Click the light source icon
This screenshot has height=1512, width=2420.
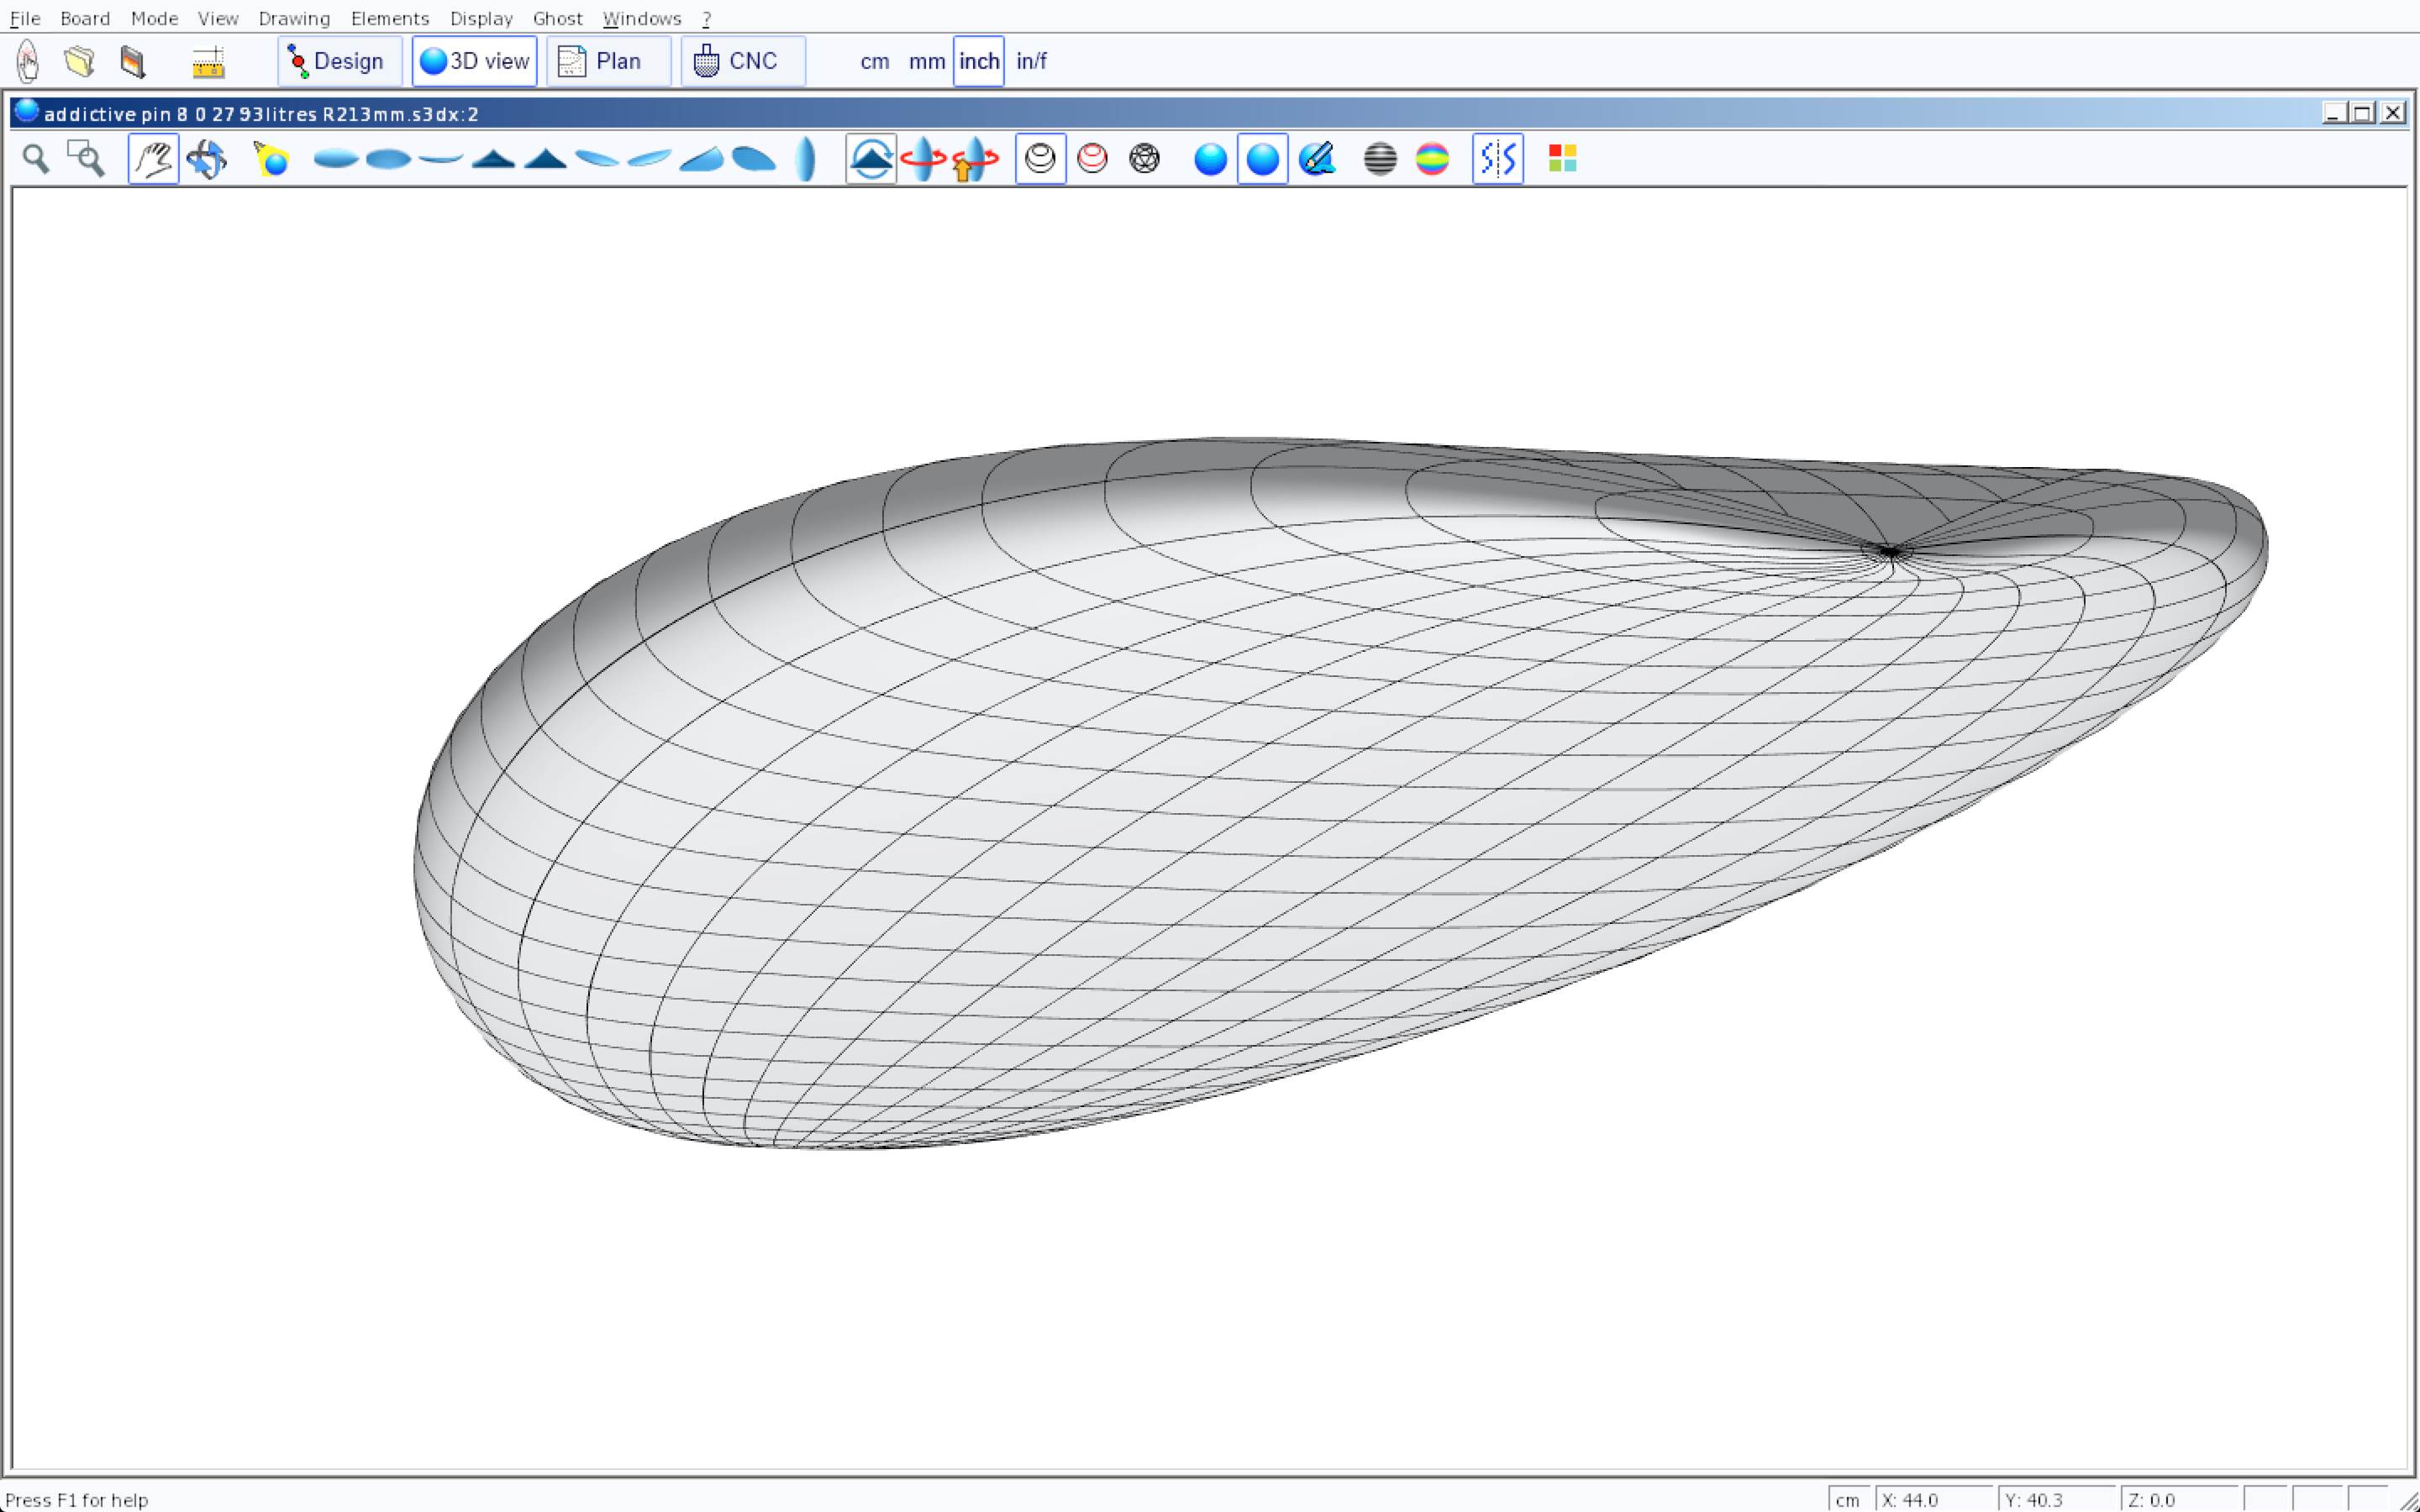[271, 159]
